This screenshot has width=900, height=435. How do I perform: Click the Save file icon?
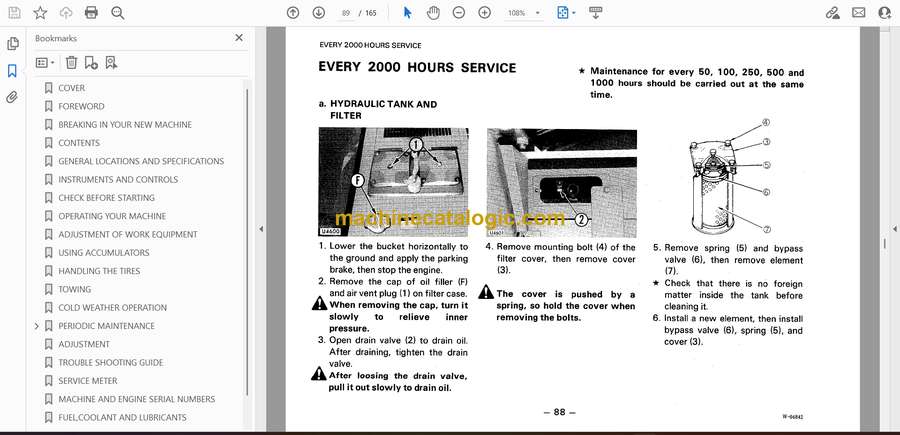tap(14, 13)
